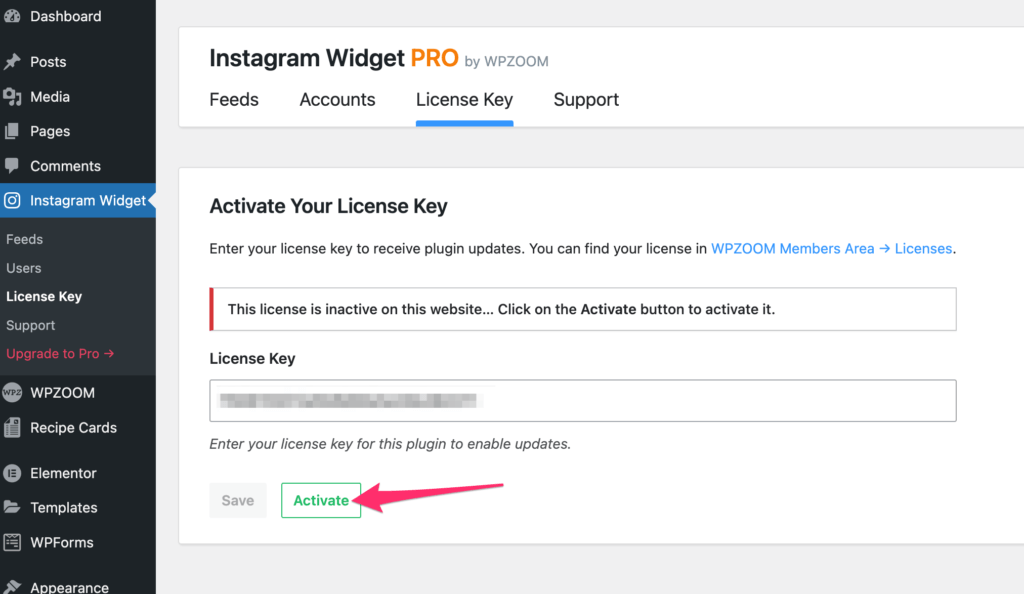Go to the Support tab
This screenshot has height=594, width=1024.
point(586,100)
